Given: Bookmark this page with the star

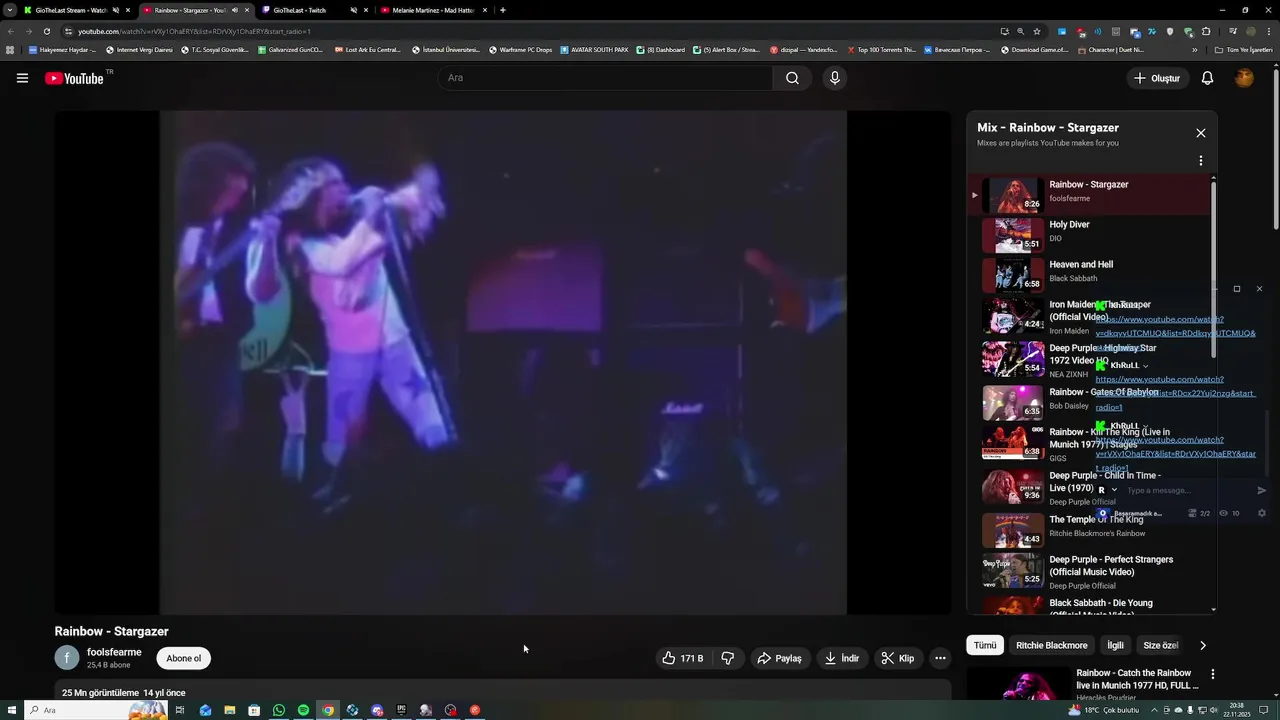Looking at the screenshot, I should tap(1037, 31).
